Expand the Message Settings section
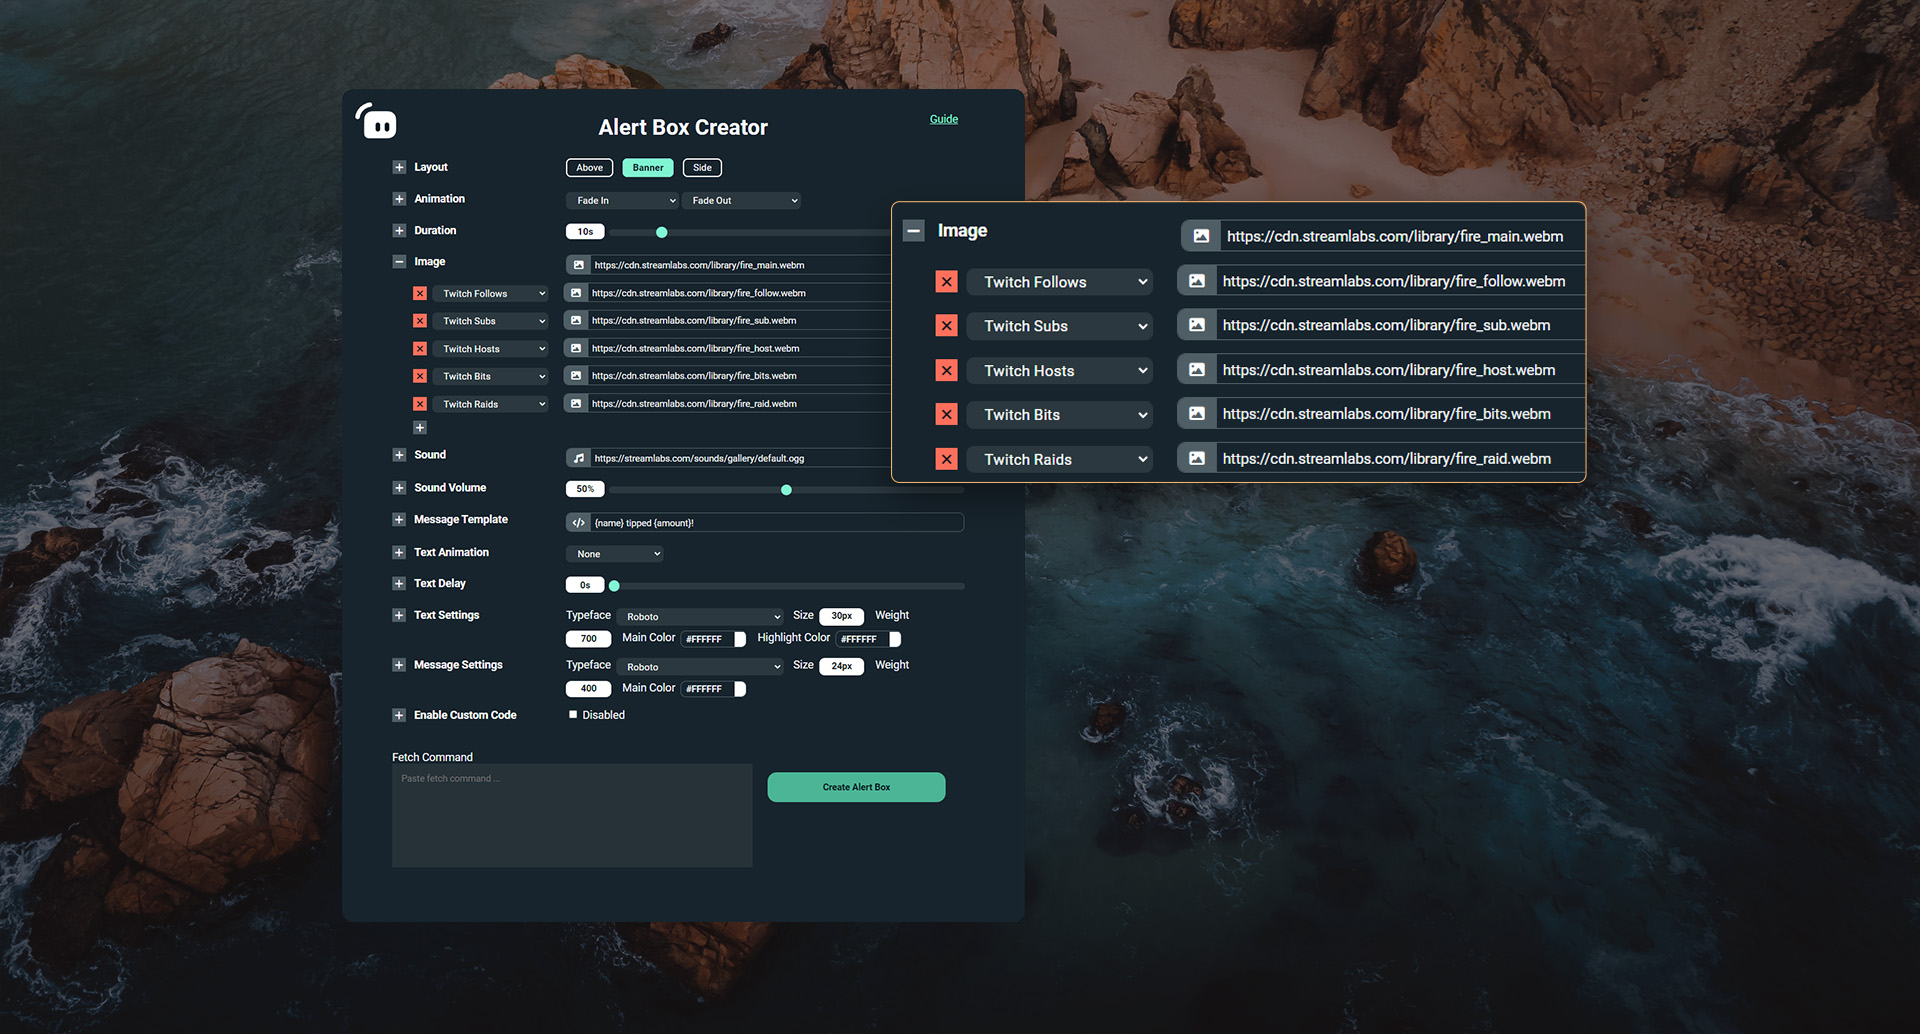1920x1034 pixels. pyautogui.click(x=399, y=665)
